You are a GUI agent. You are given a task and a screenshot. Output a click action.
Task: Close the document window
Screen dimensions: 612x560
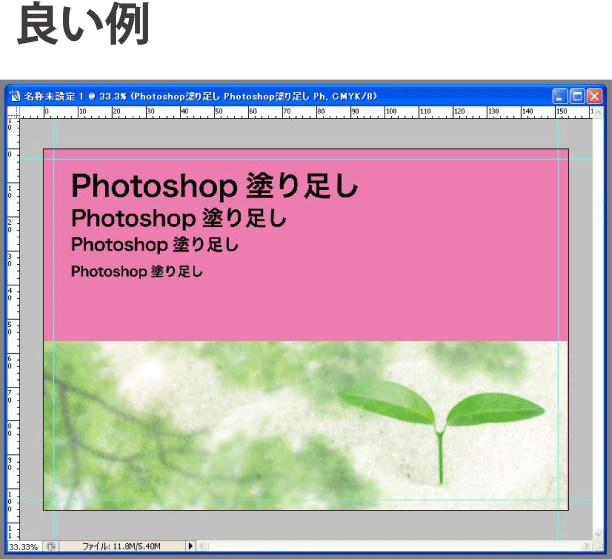pyautogui.click(x=595, y=97)
